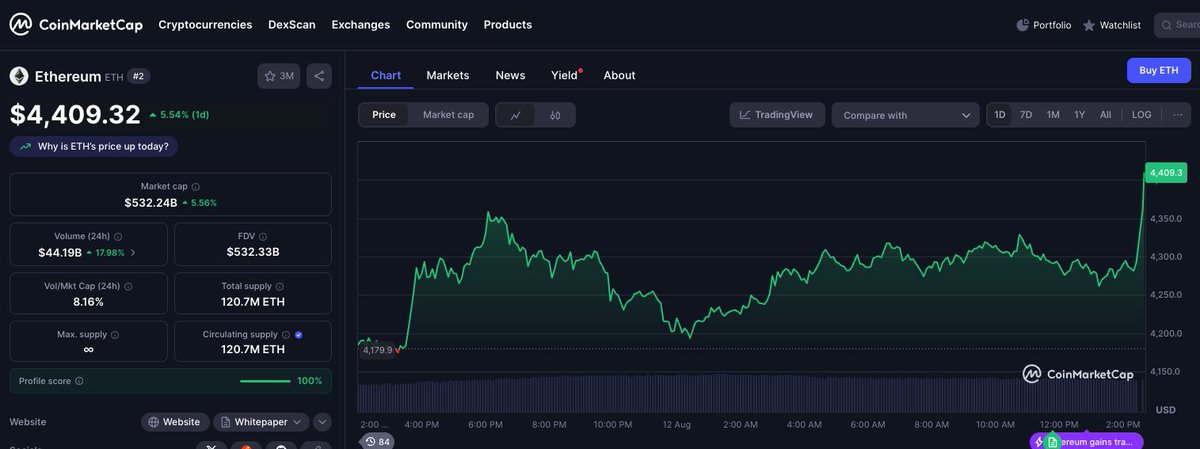Open the Exchanges menu
Viewport: 1200px width, 449px height.
click(x=361, y=25)
